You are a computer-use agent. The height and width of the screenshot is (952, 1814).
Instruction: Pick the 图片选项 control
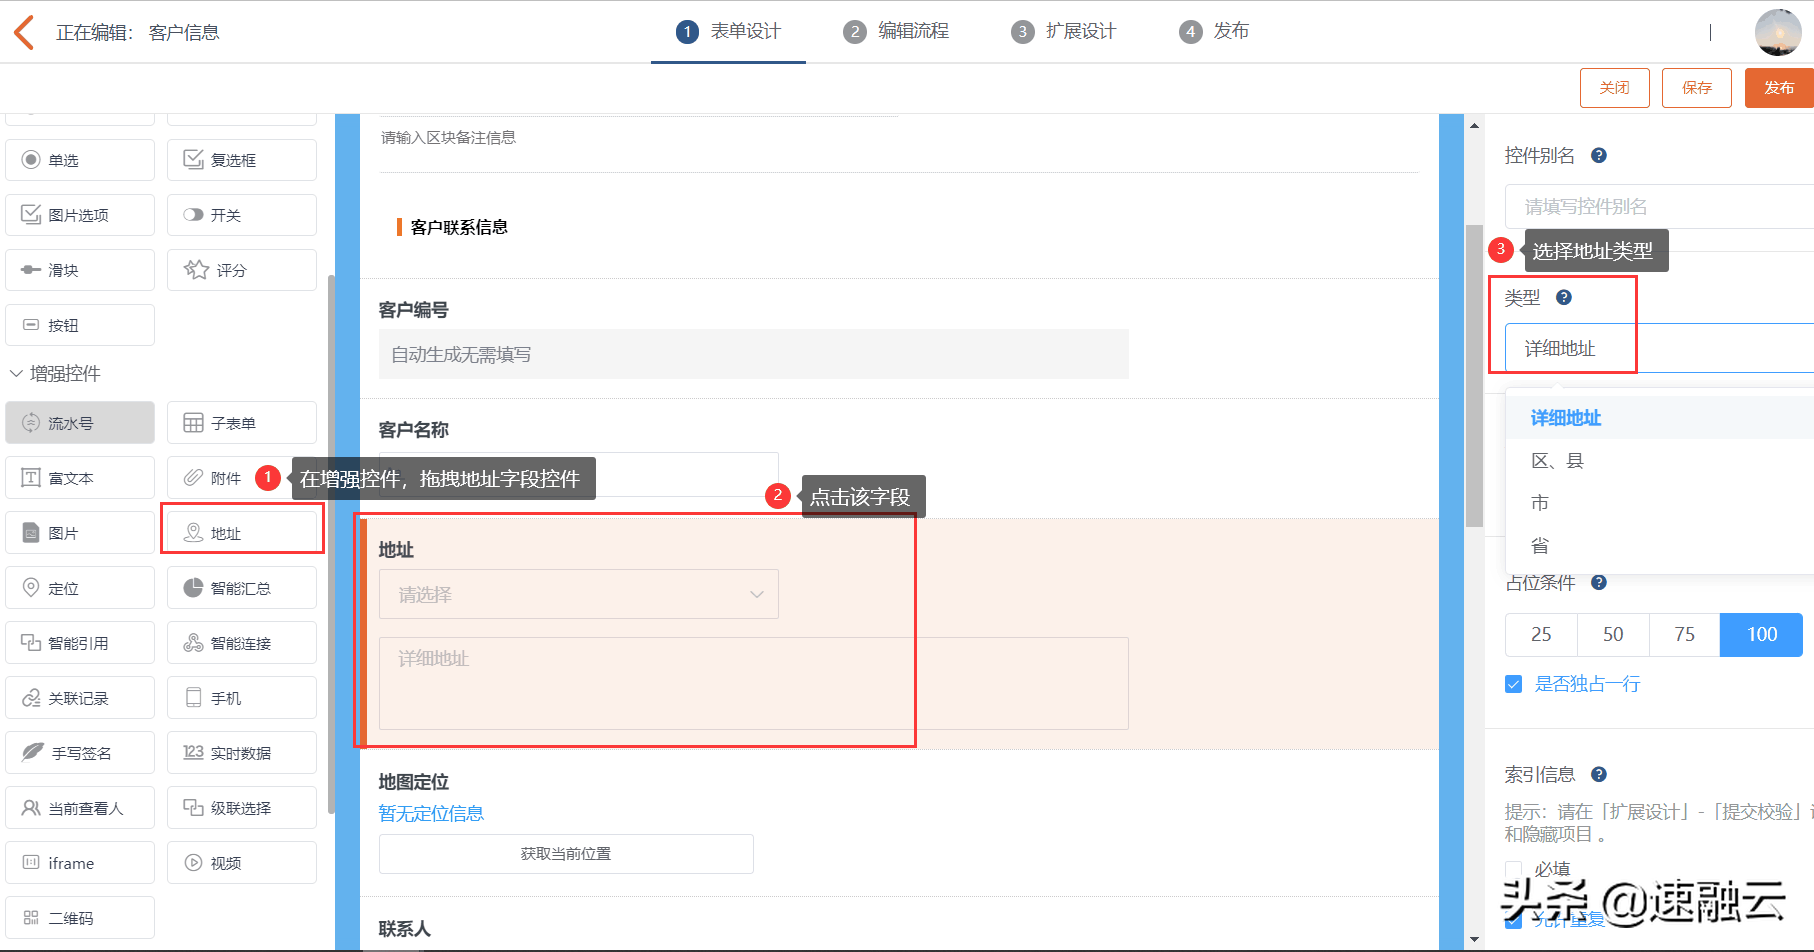point(80,215)
